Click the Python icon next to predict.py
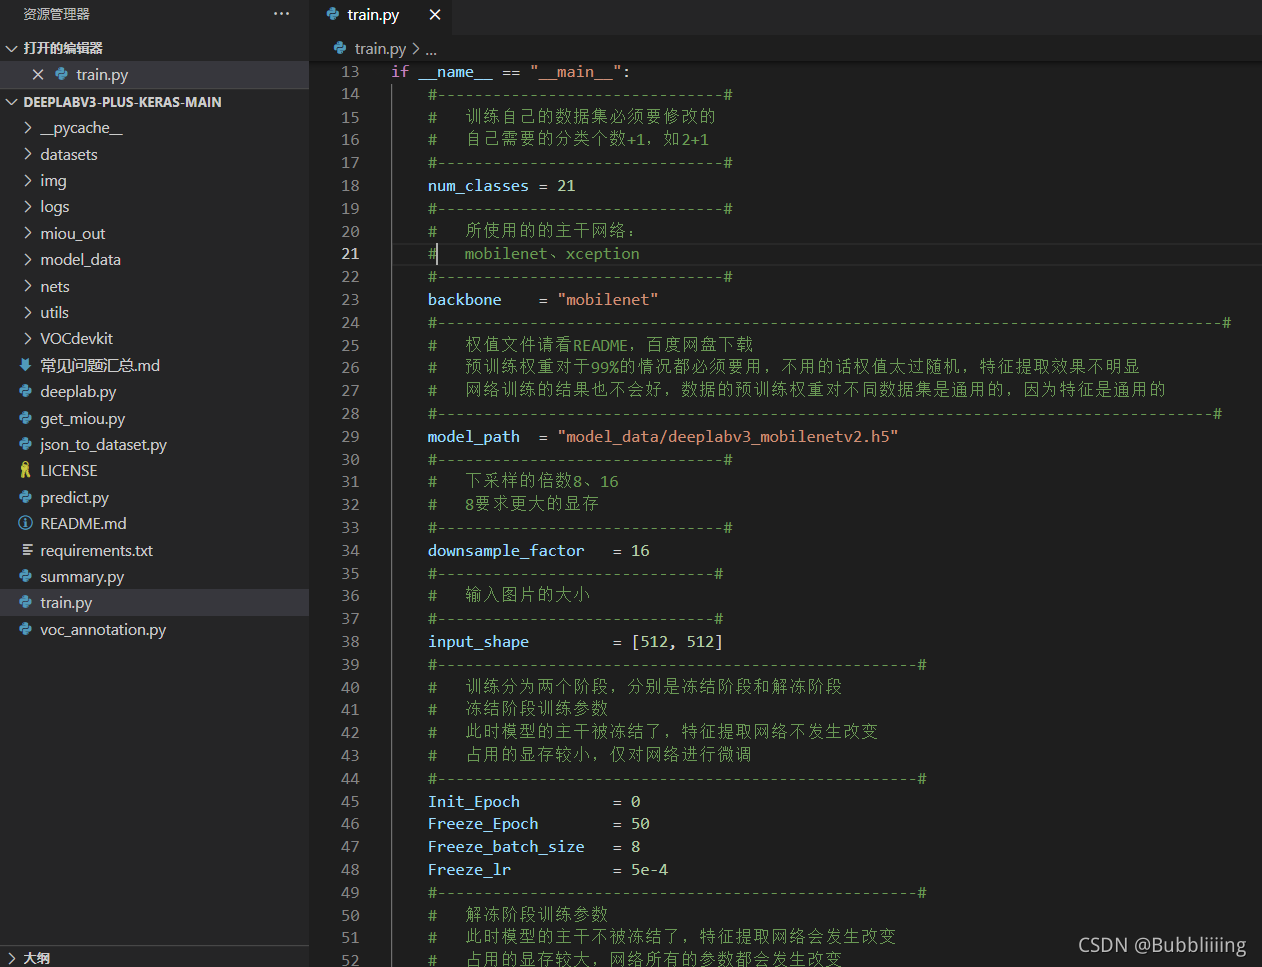Viewport: 1262px width, 967px height. coord(26,498)
